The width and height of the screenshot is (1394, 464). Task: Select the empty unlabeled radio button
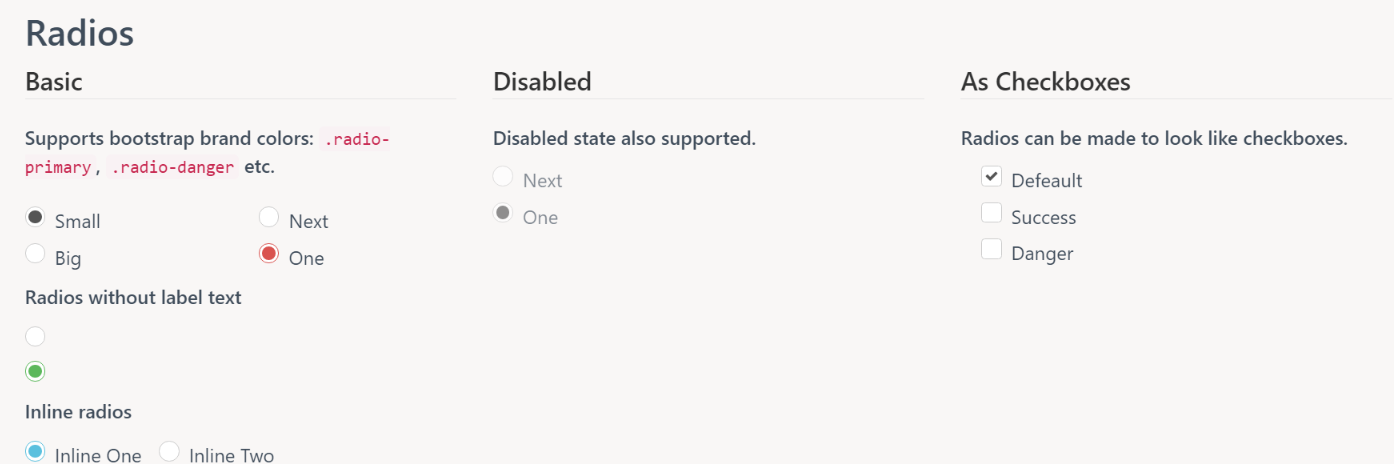35,336
